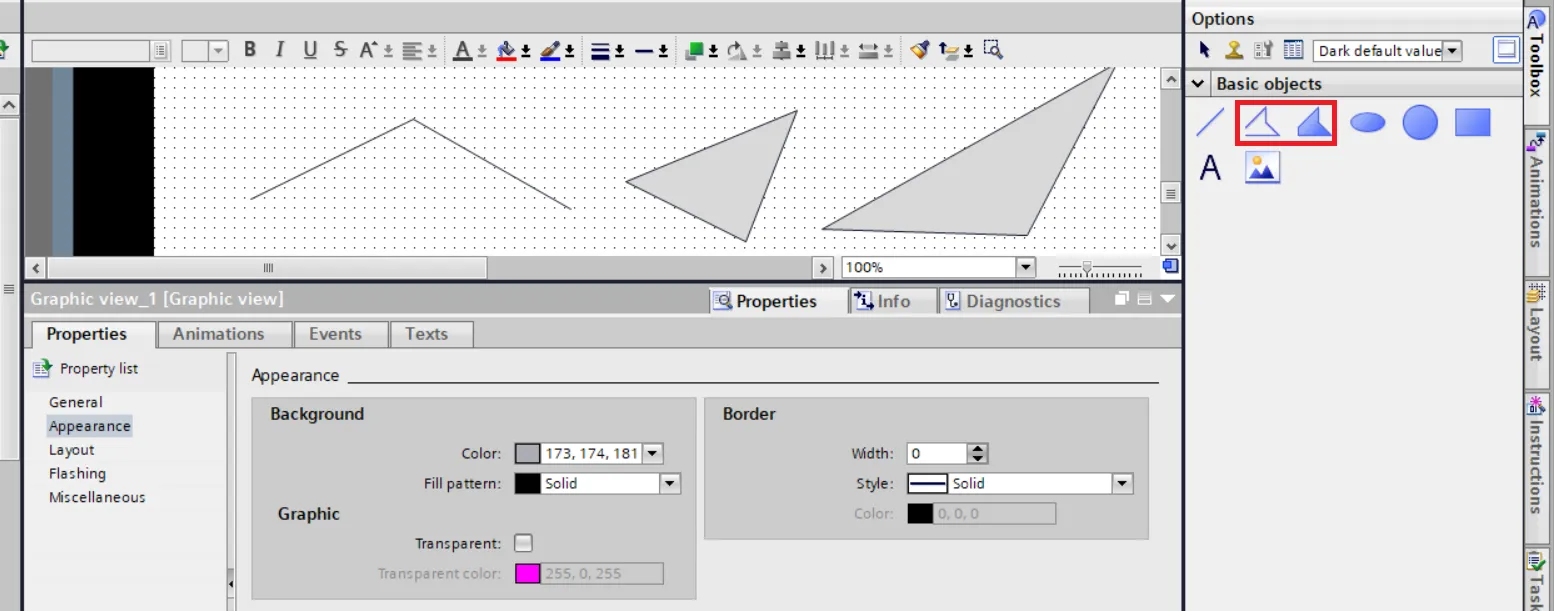Click the bring-to-front order icon
Image resolution: width=1554 pixels, height=611 pixels.
point(693,50)
